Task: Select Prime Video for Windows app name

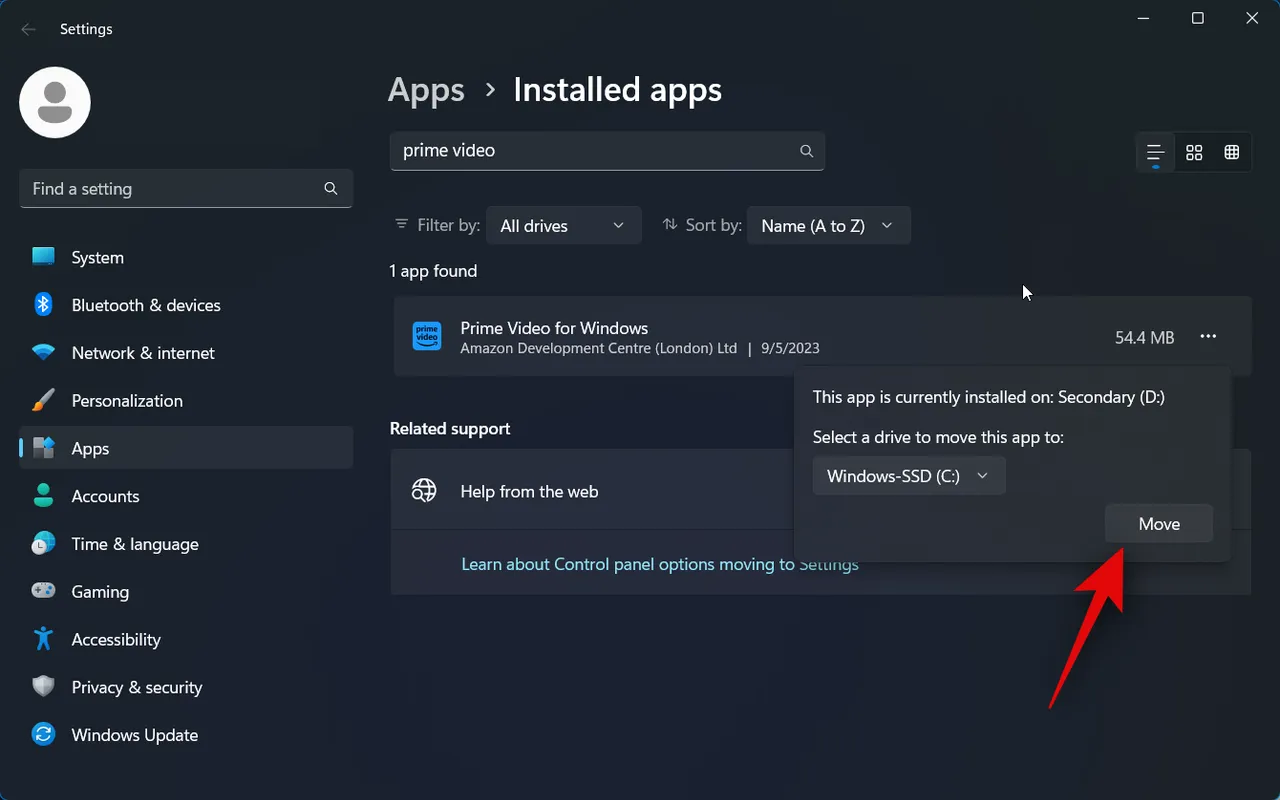Action: click(554, 328)
